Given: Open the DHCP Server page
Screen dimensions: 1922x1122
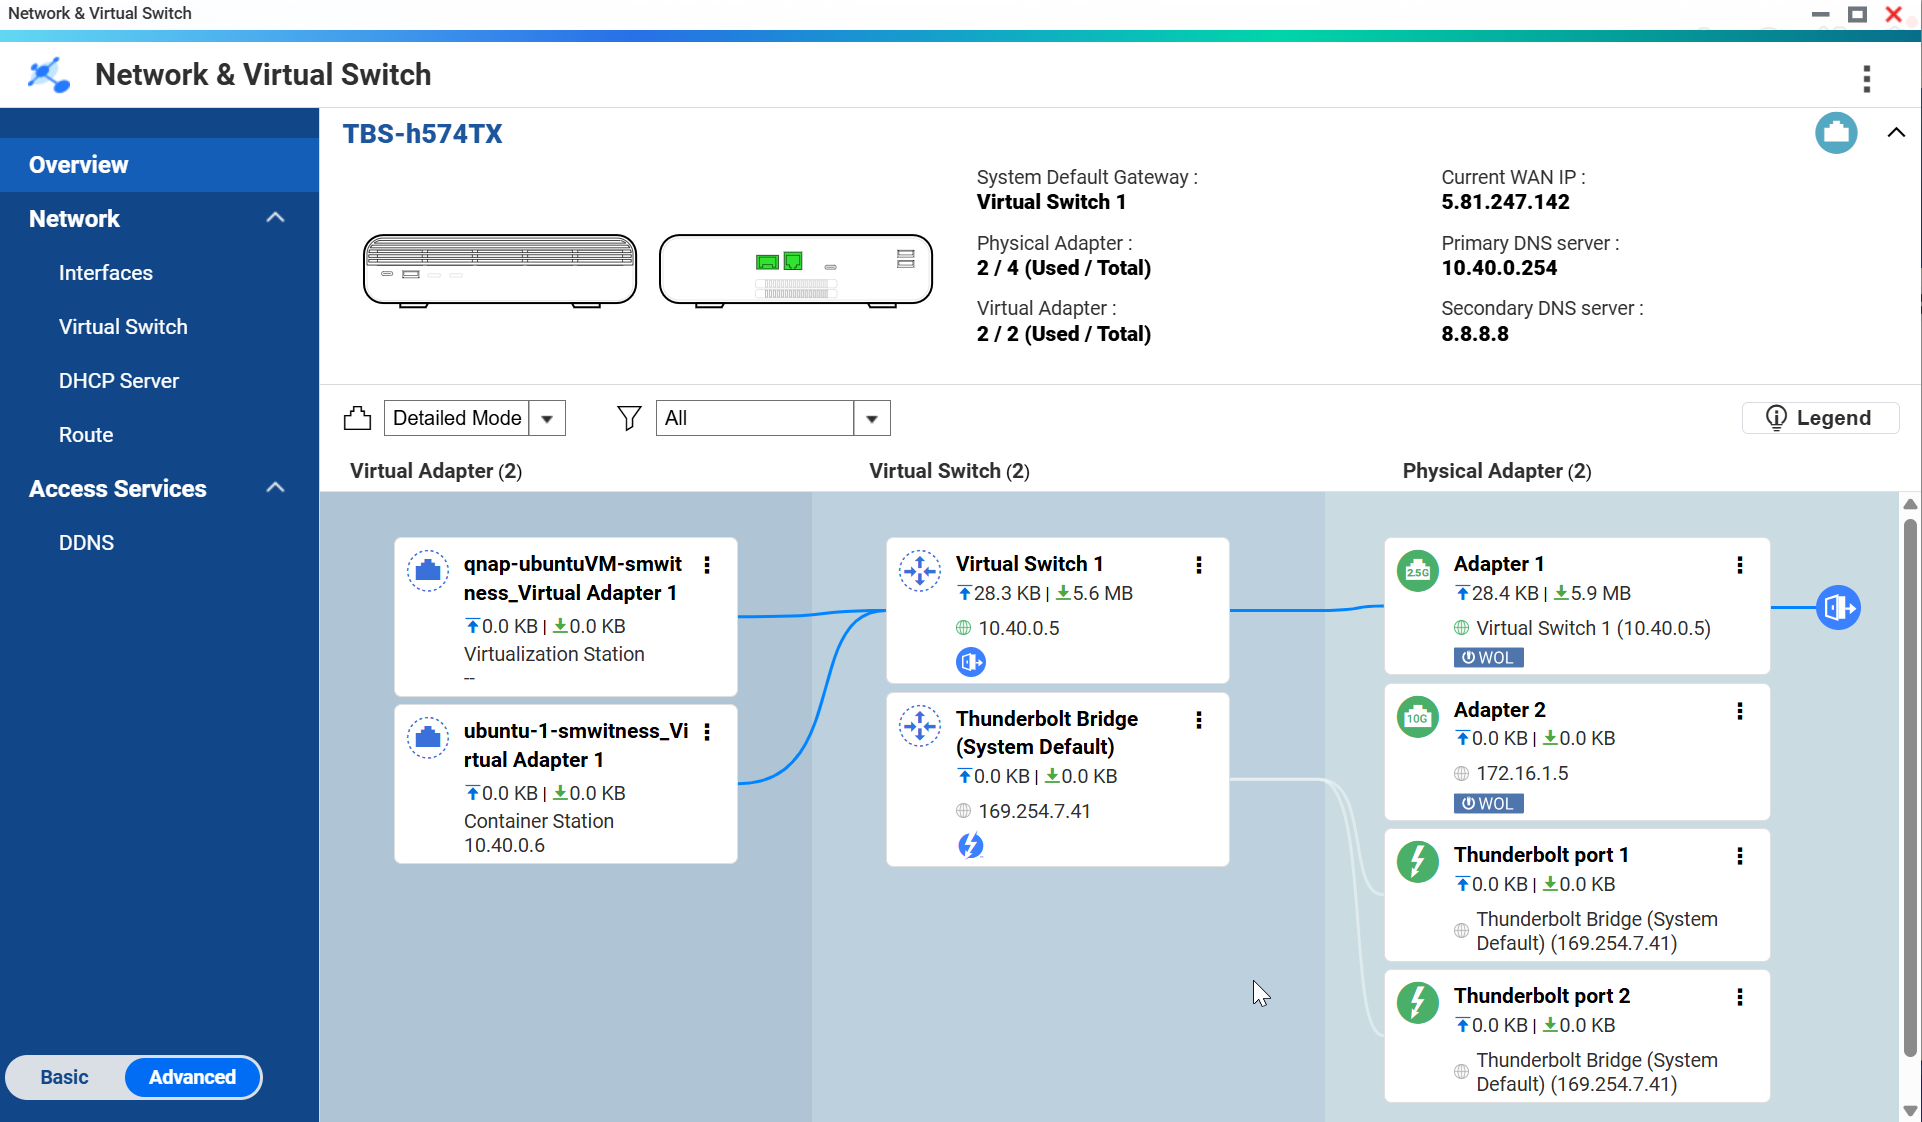Looking at the screenshot, I should tap(119, 381).
